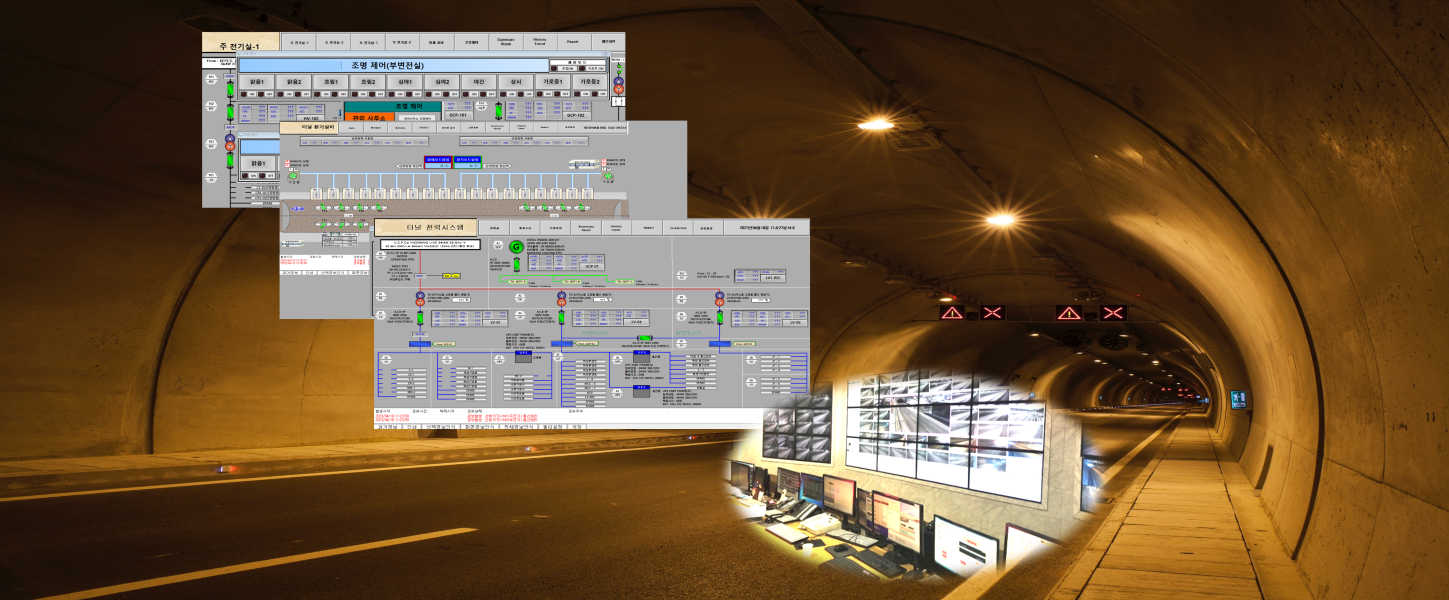Click the 밝음1 mode button in 부변전실 panel
The height and width of the screenshot is (600, 1449).
pos(257,82)
